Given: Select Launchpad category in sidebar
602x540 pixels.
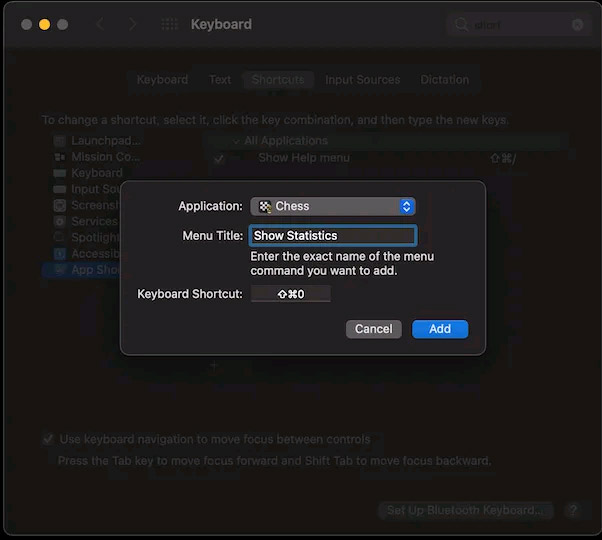Looking at the screenshot, I should coord(96,140).
